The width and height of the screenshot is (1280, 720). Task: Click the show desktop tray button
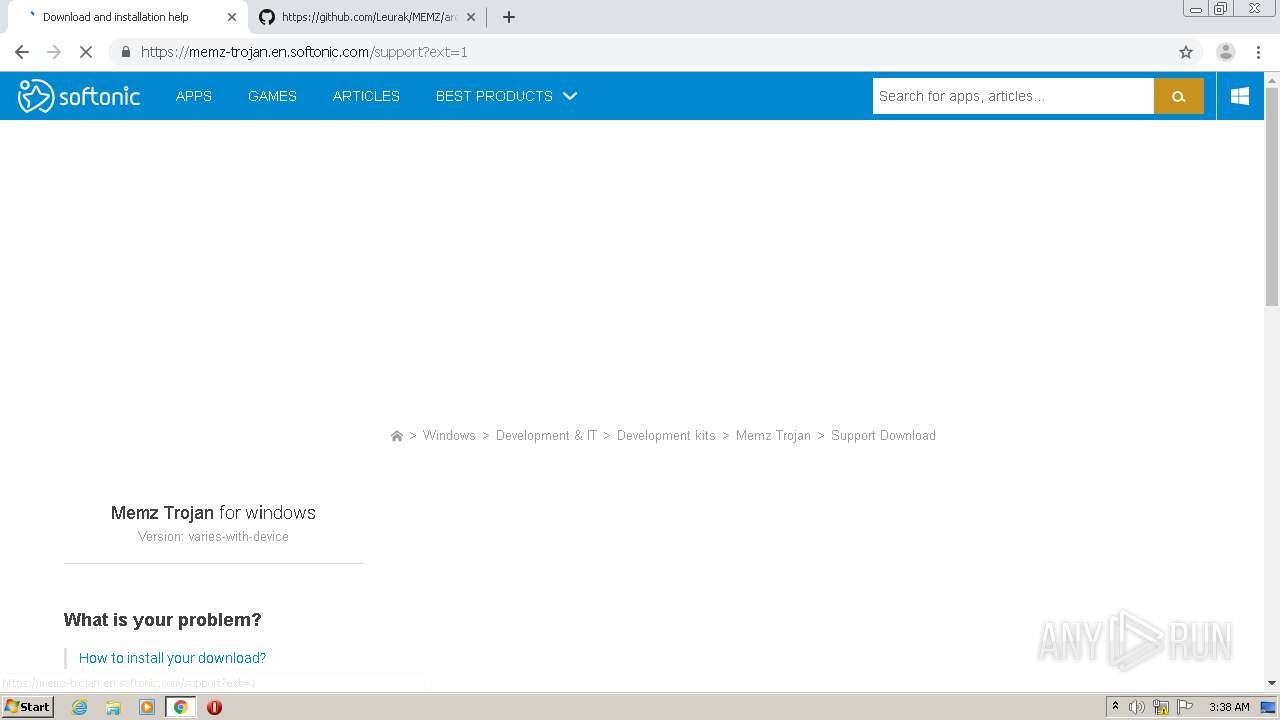click(x=1268, y=707)
